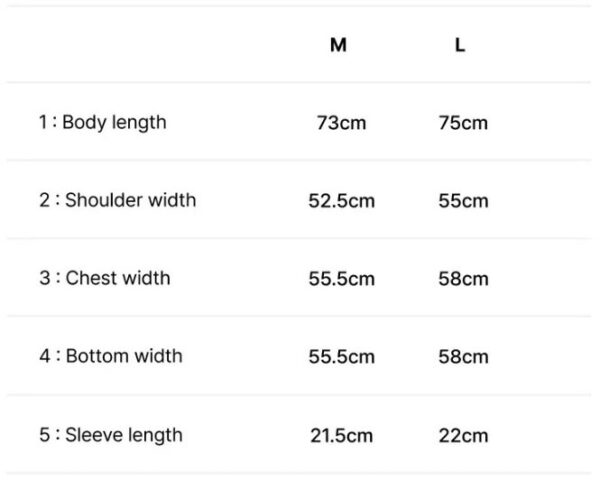
Task: Select the 55cm shoulder width value
Action: [463, 201]
